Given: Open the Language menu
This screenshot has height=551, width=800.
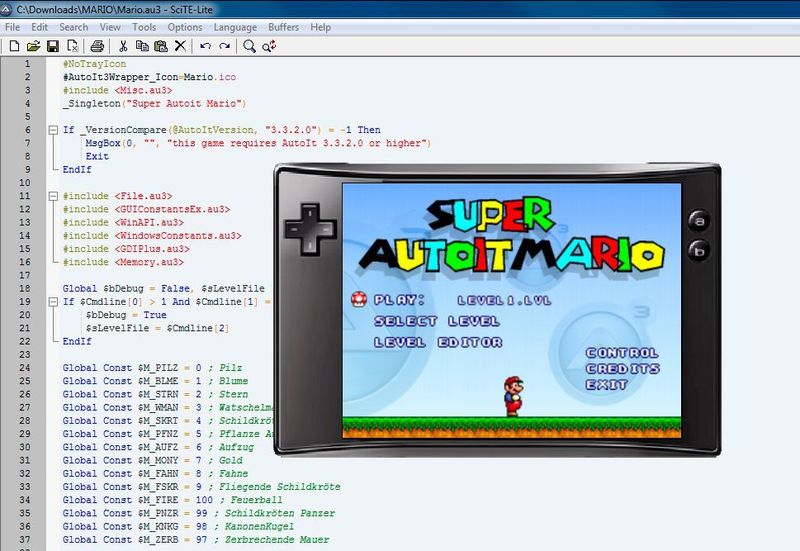Looking at the screenshot, I should [x=235, y=27].
